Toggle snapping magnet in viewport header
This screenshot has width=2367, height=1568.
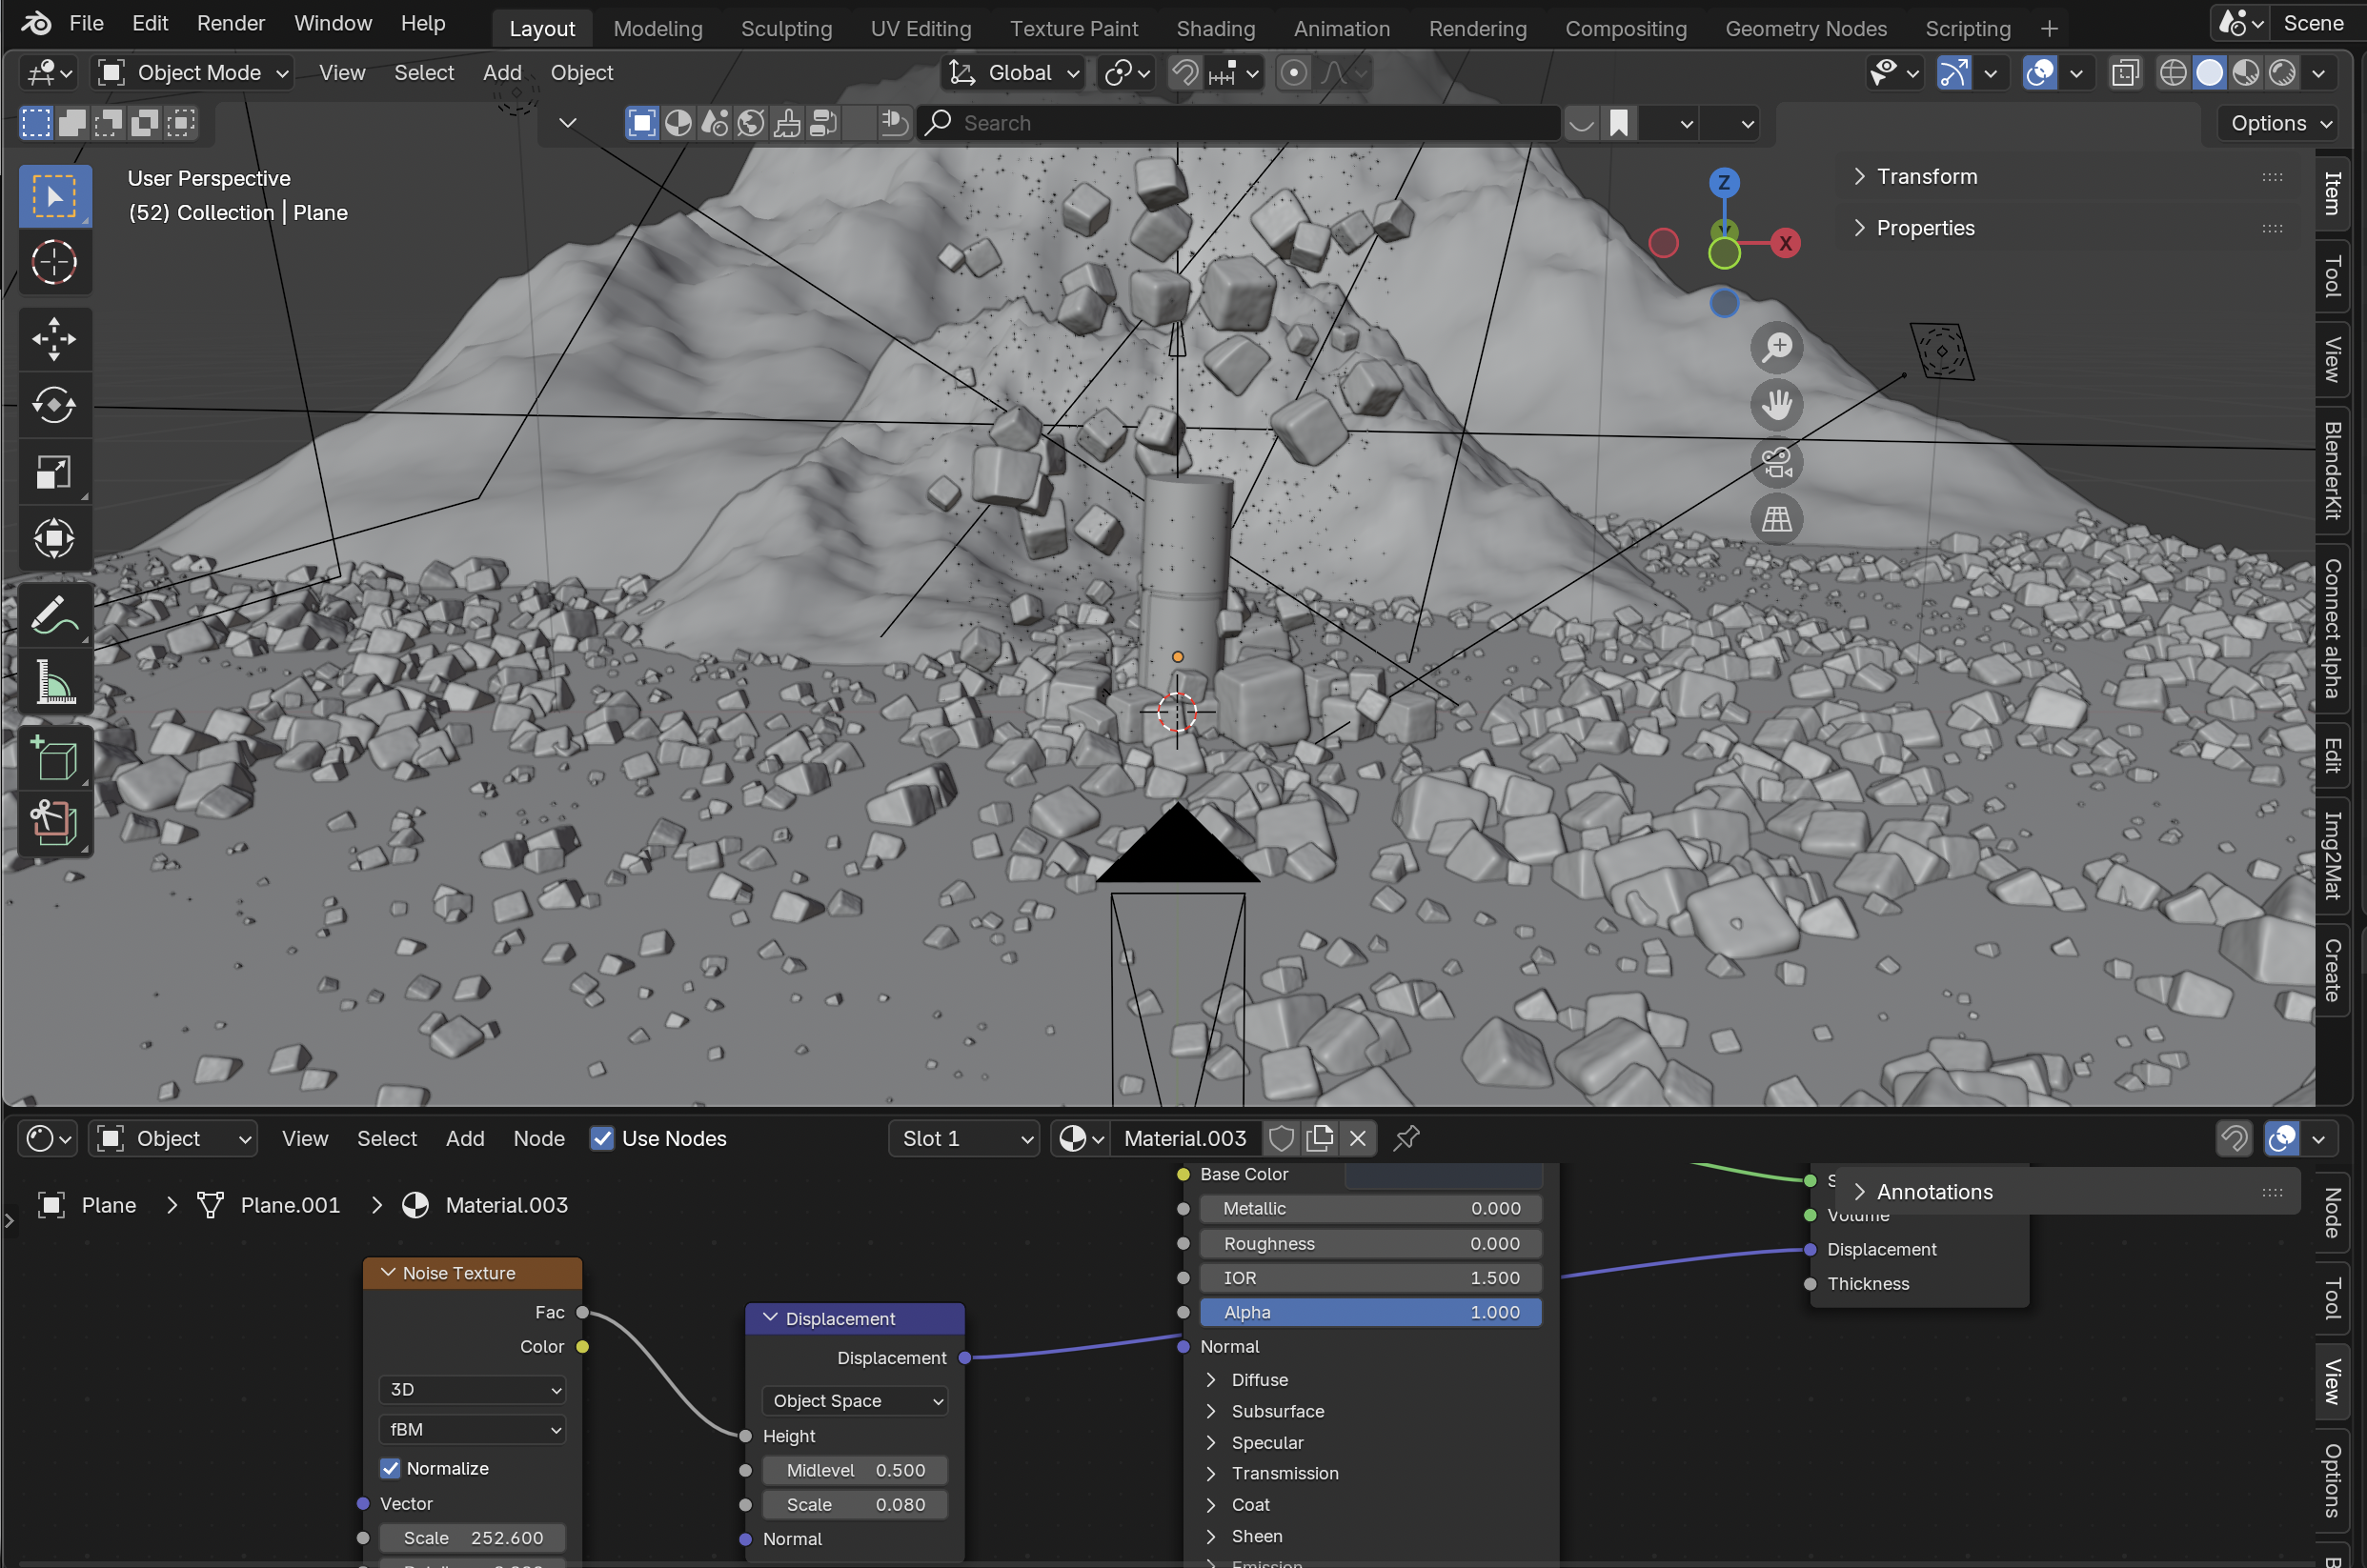[1185, 73]
